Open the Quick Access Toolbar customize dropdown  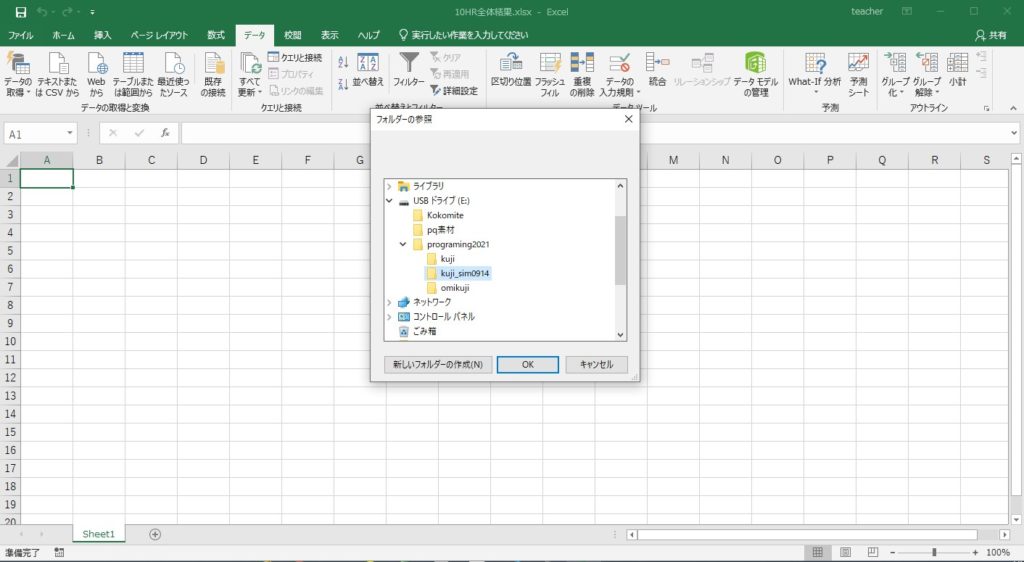(x=93, y=12)
